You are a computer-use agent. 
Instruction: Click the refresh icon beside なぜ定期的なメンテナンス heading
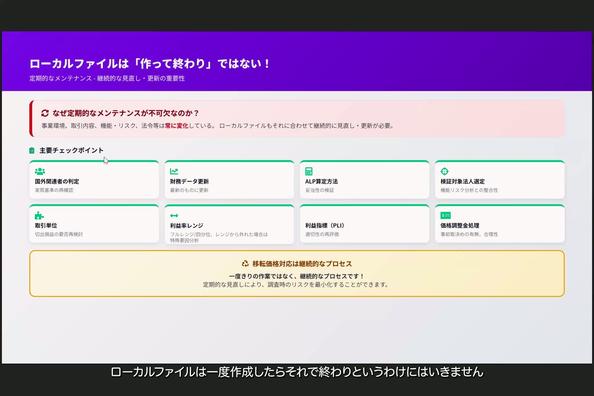tap(45, 113)
